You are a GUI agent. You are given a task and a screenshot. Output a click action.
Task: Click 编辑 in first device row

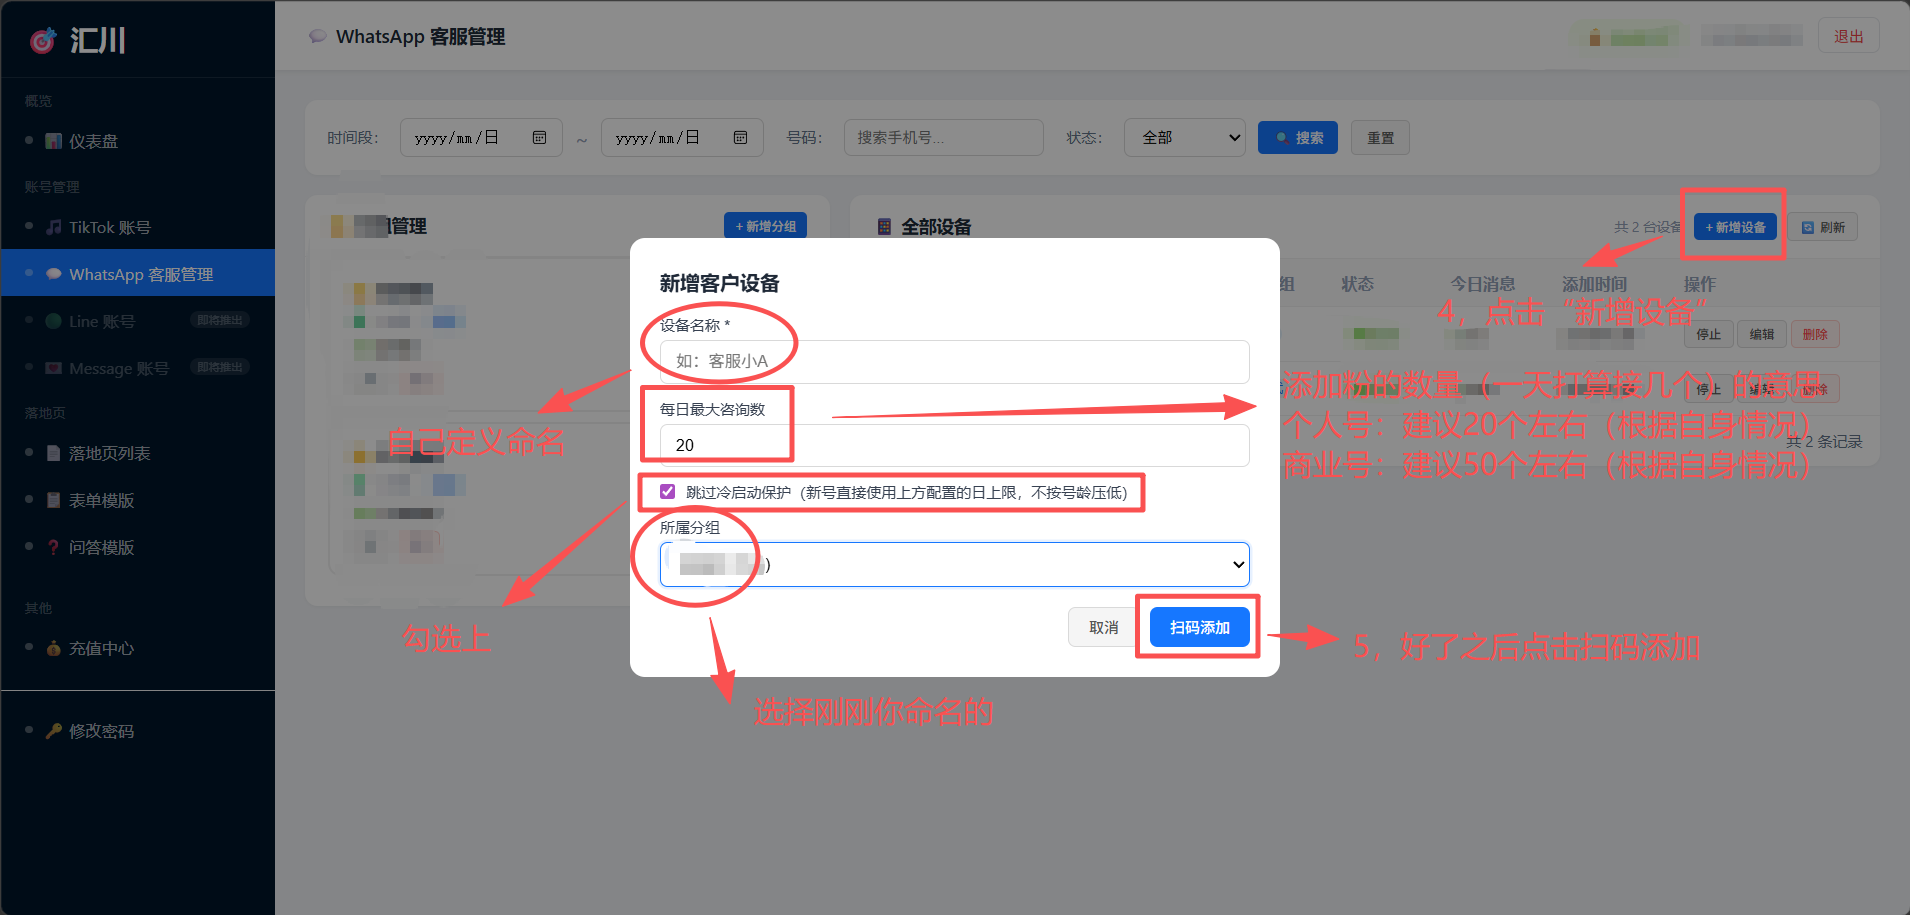(x=1762, y=334)
